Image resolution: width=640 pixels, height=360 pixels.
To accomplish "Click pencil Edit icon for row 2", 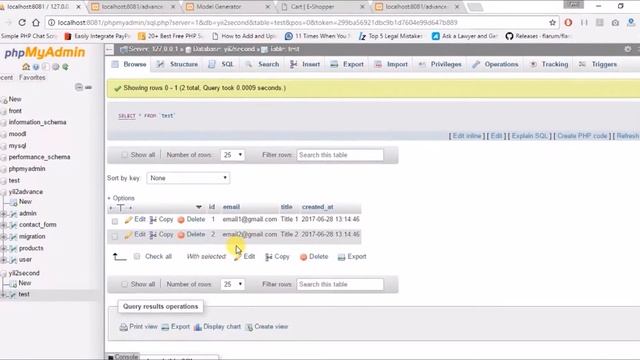I will coord(128,235).
